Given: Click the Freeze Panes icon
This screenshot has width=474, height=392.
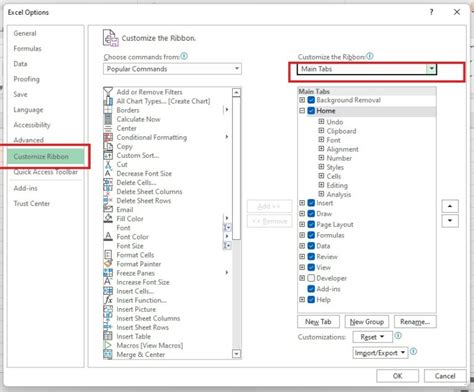Looking at the screenshot, I should click(x=108, y=273).
